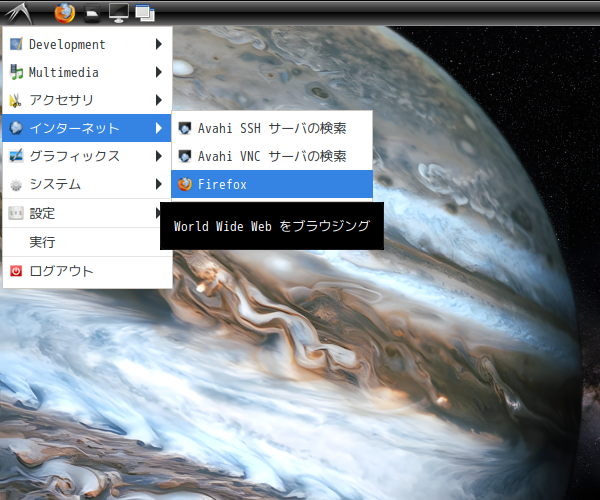Click the システム gear icon

(x=16, y=184)
